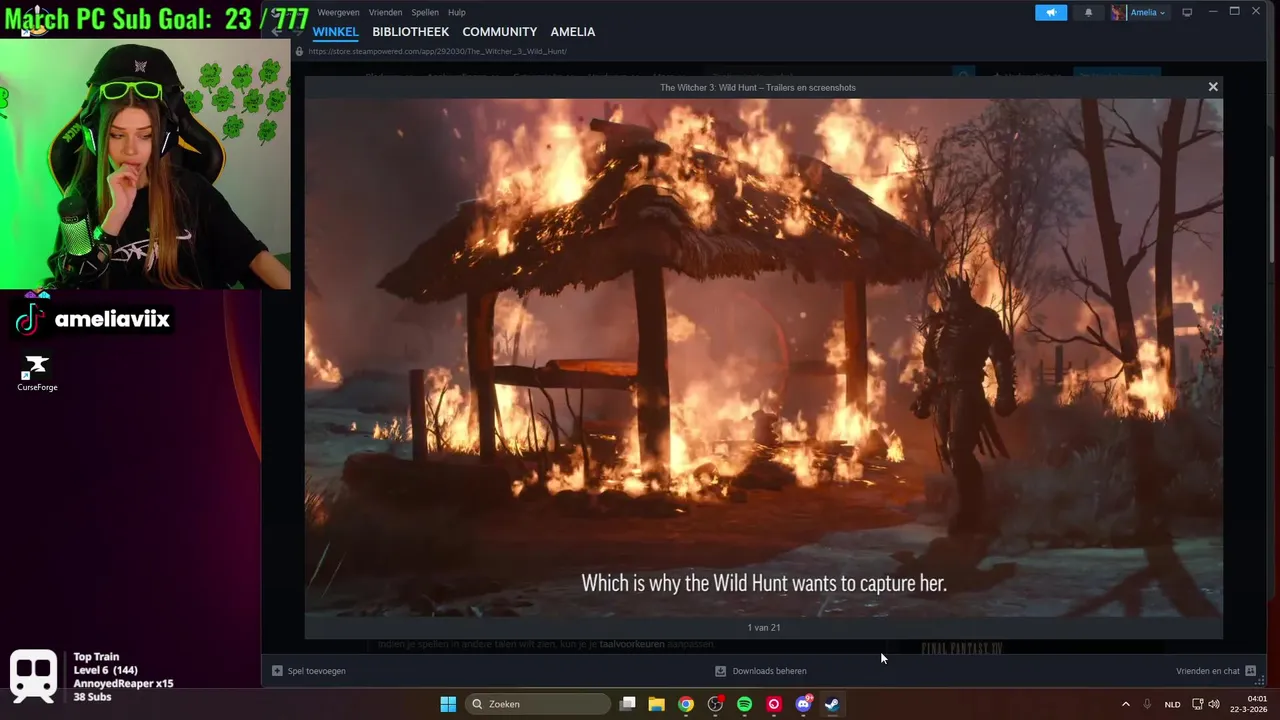Open the Weergeven menu

coord(338,12)
